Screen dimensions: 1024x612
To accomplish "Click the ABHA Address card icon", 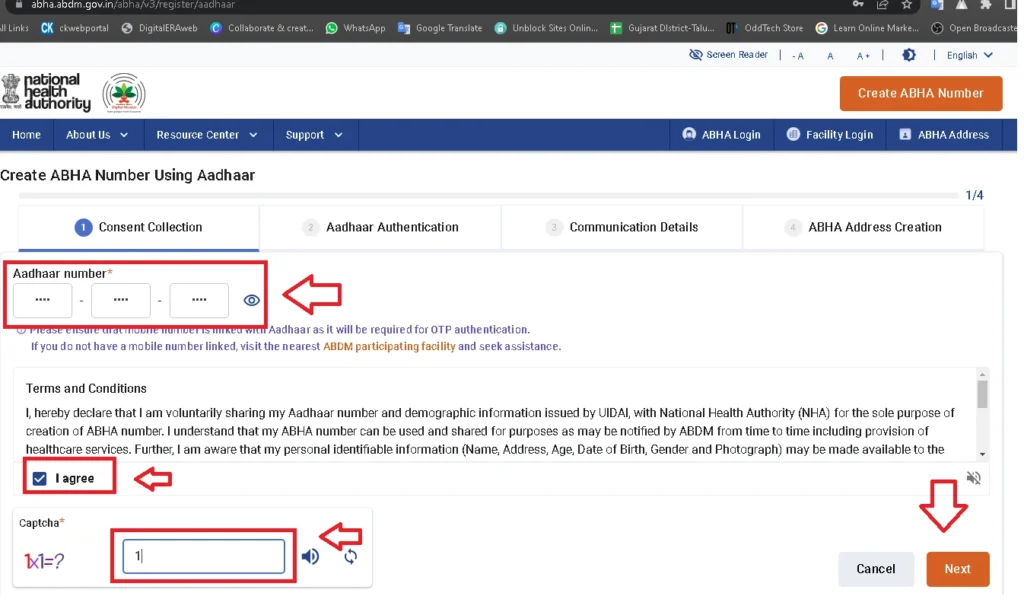I will [x=905, y=134].
